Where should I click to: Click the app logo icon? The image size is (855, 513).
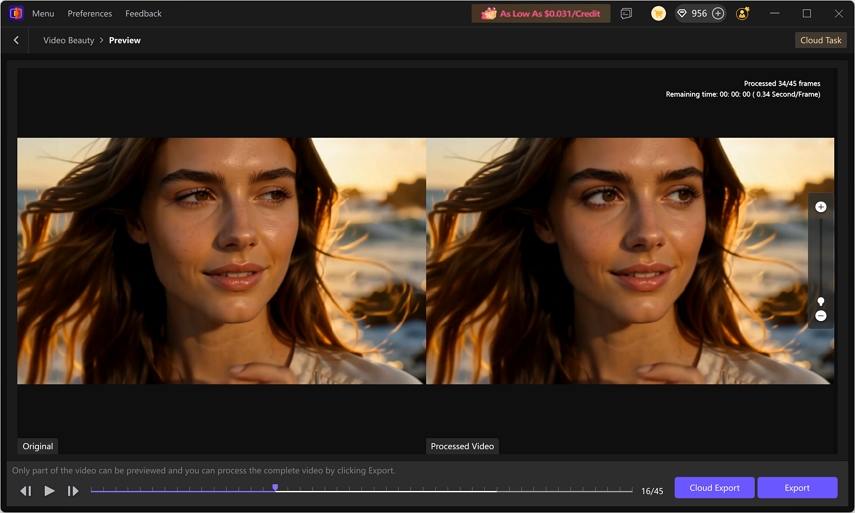coord(16,13)
